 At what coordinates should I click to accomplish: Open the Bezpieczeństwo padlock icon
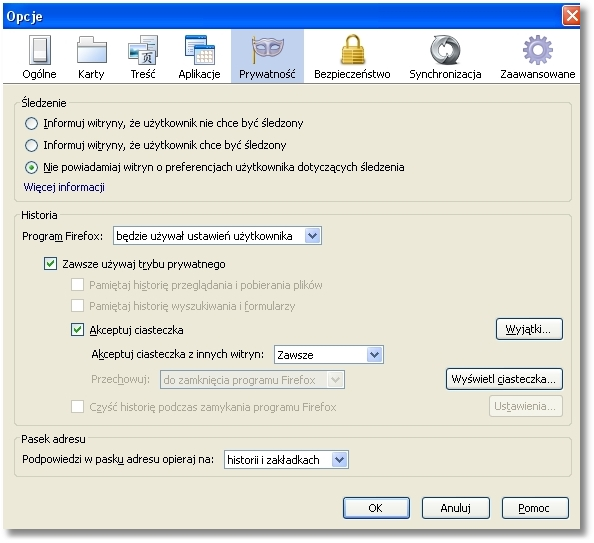point(352,50)
